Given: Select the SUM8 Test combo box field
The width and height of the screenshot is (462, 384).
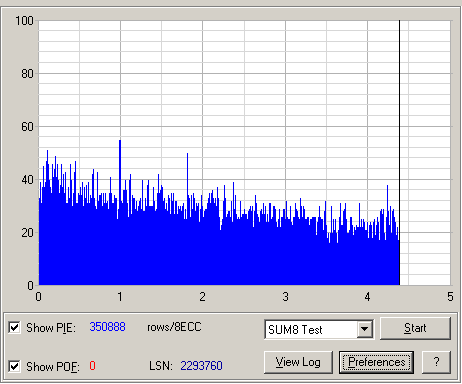Looking at the screenshot, I should click(x=319, y=329).
